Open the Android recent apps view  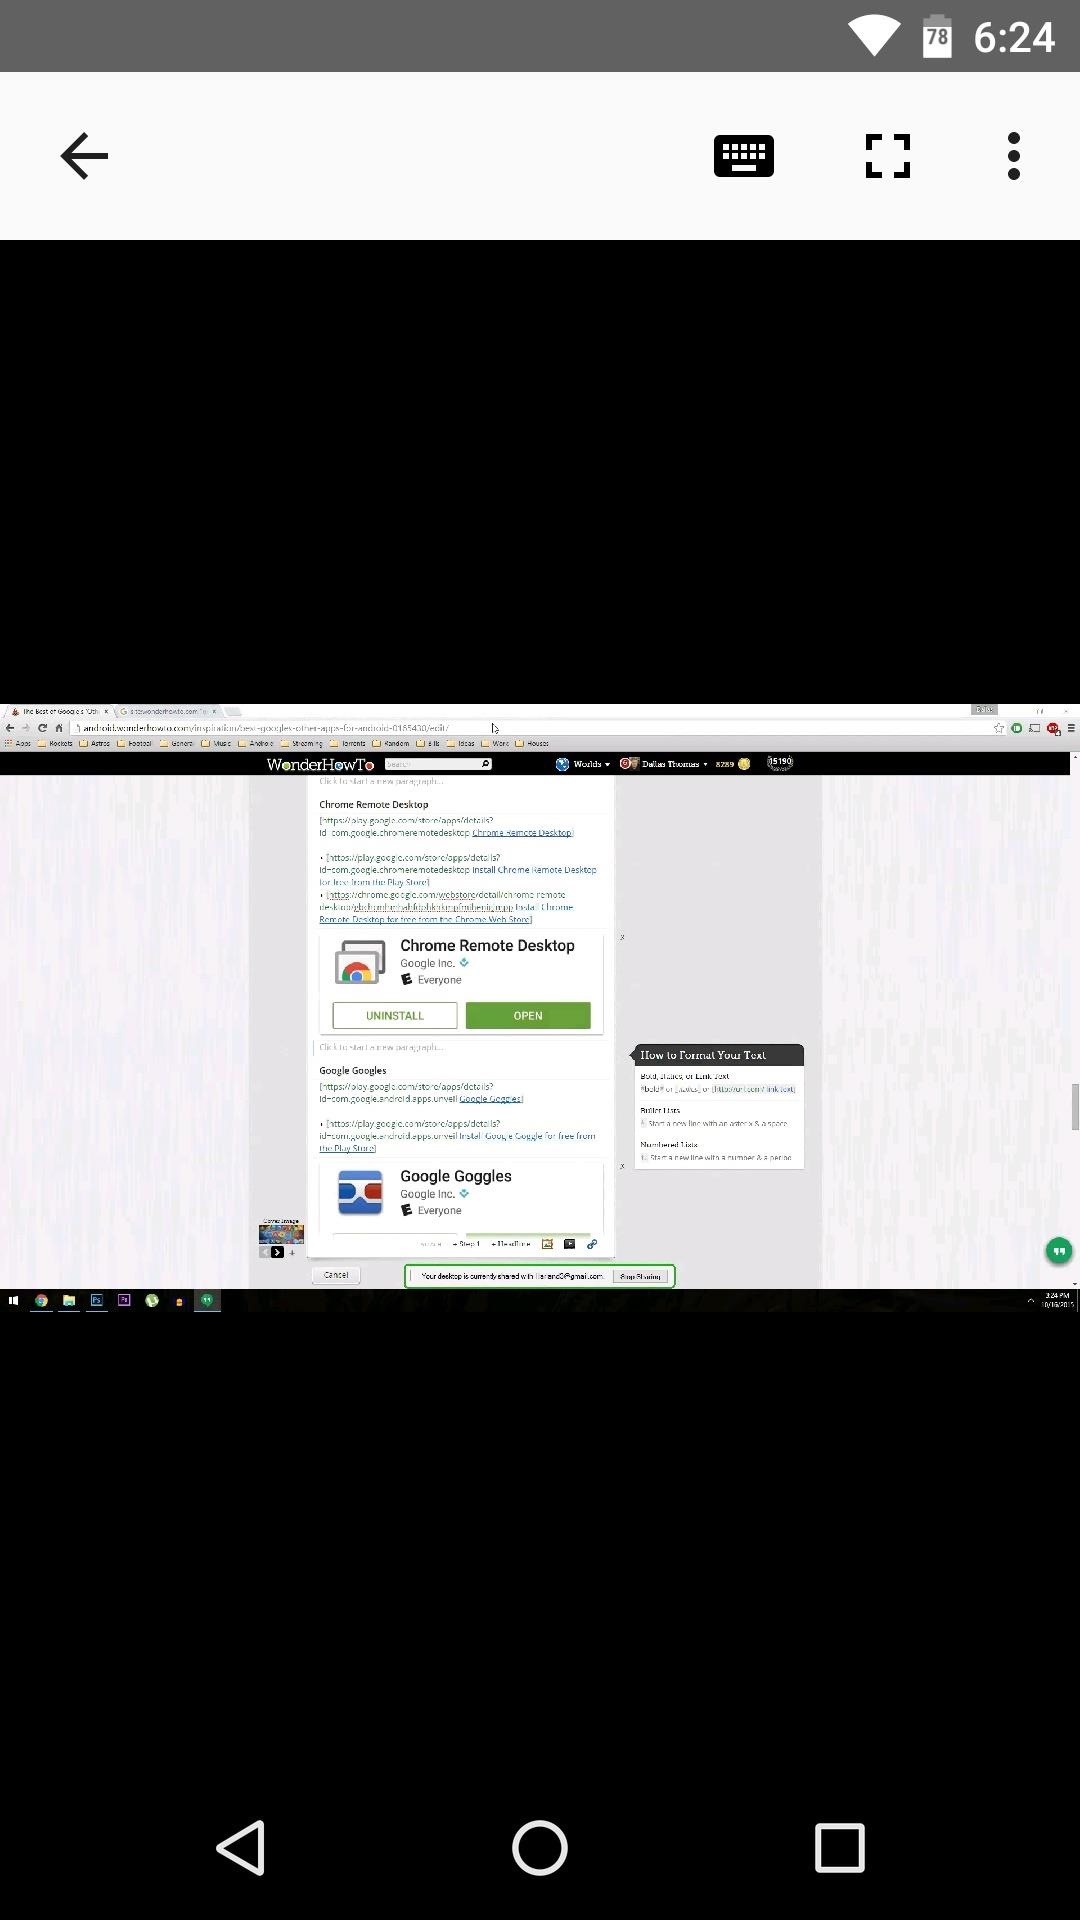tap(839, 1847)
